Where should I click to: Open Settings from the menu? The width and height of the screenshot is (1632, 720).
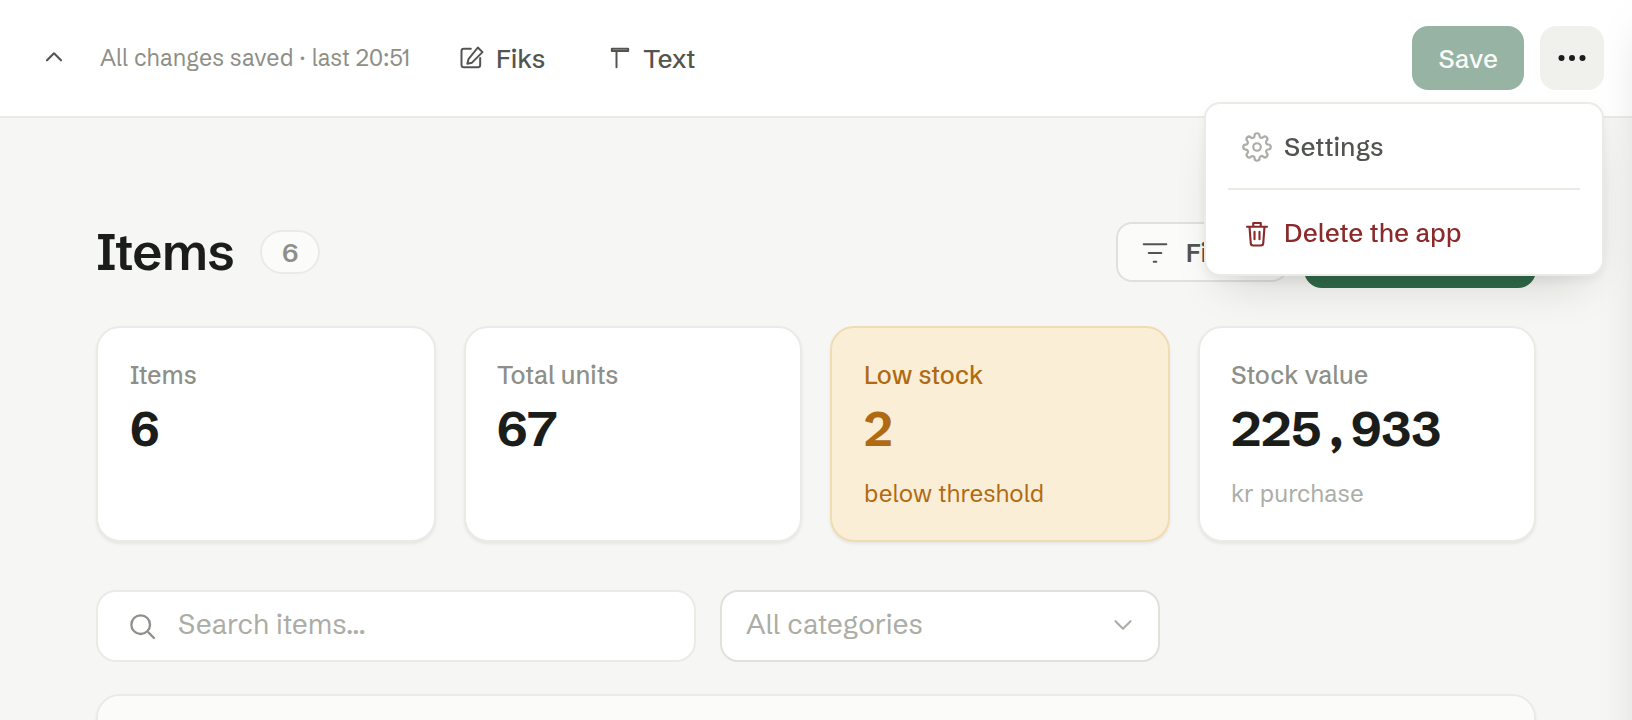tap(1403, 147)
